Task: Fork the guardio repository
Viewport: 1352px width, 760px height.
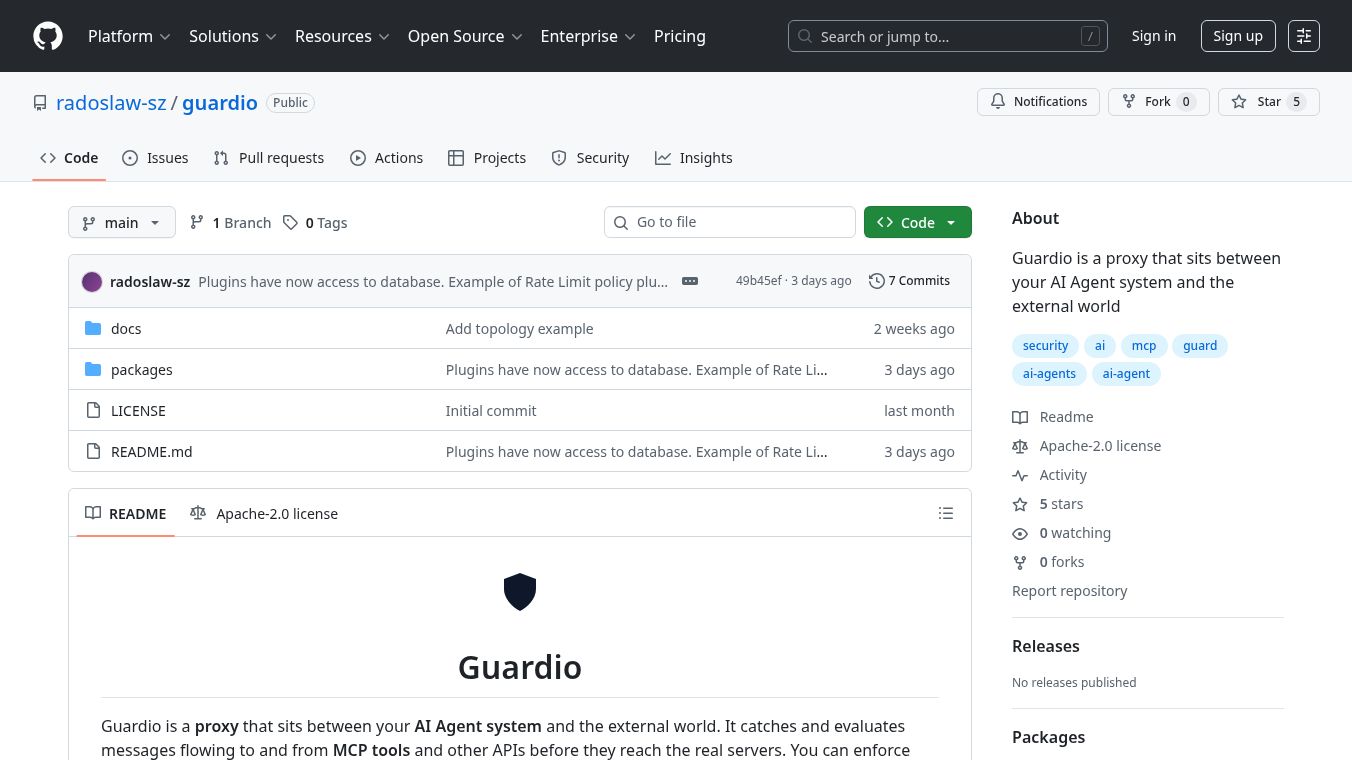Action: [1158, 102]
